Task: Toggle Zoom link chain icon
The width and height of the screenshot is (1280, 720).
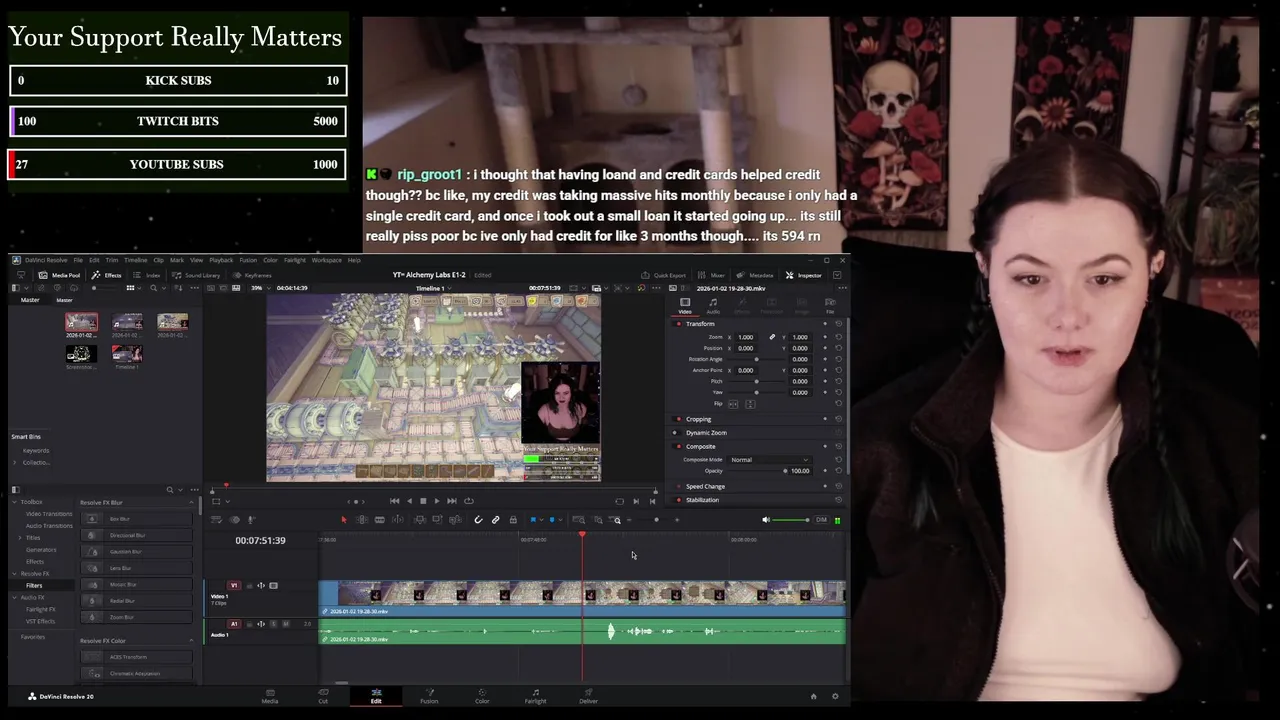Action: [772, 337]
